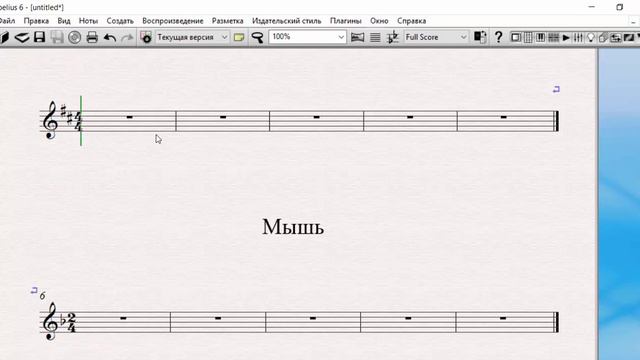The height and width of the screenshot is (360, 640).
Task: Restore down the Sibelius window
Action: point(620,7)
